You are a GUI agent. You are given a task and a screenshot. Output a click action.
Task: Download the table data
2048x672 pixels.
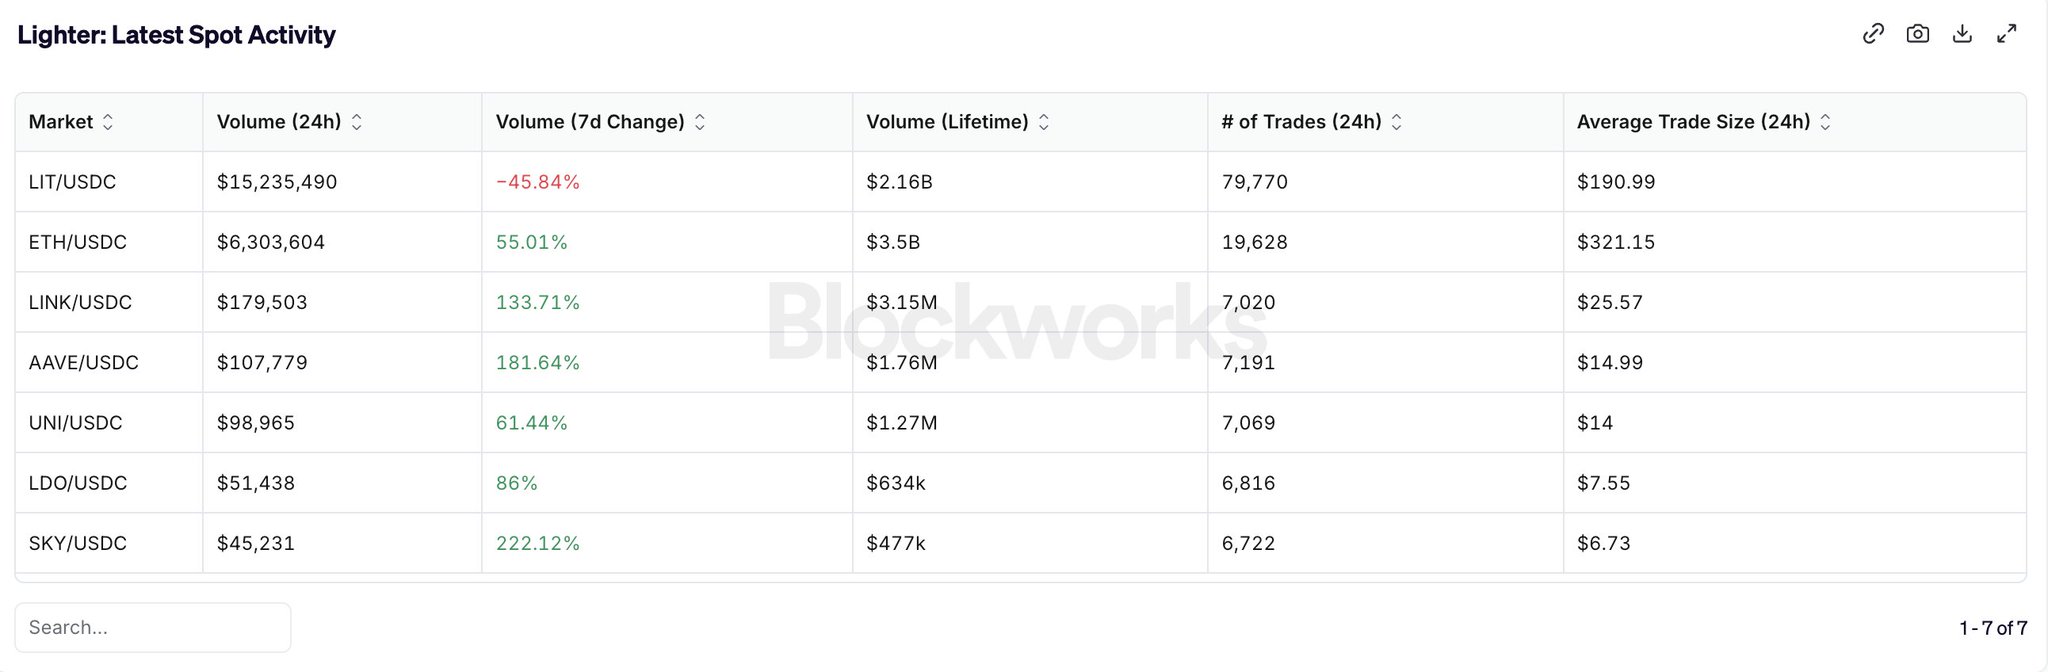pyautogui.click(x=1962, y=34)
